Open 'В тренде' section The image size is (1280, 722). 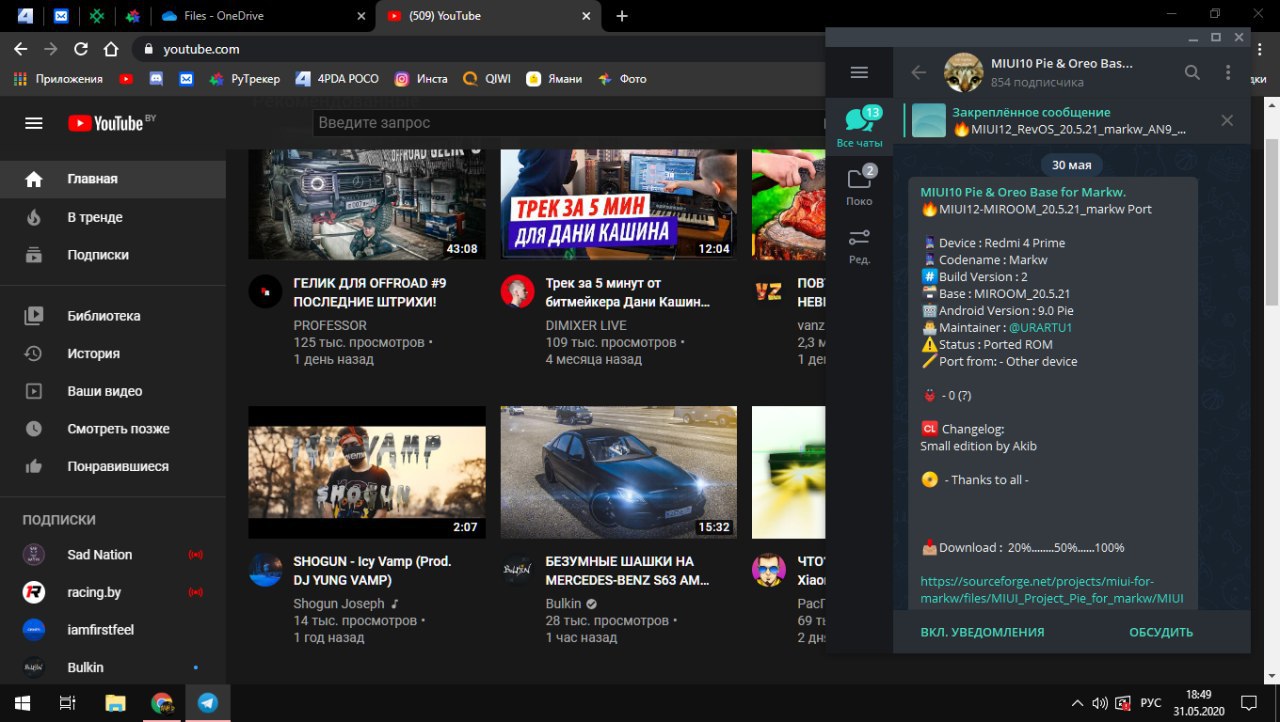(112, 217)
